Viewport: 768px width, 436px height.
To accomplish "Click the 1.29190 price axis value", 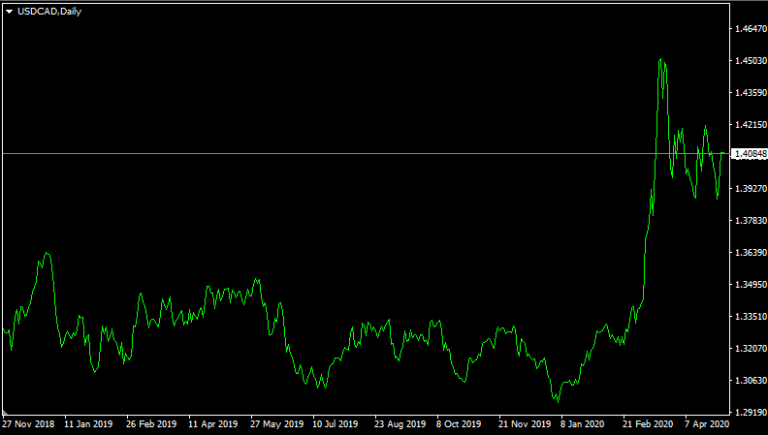I will 748,412.
